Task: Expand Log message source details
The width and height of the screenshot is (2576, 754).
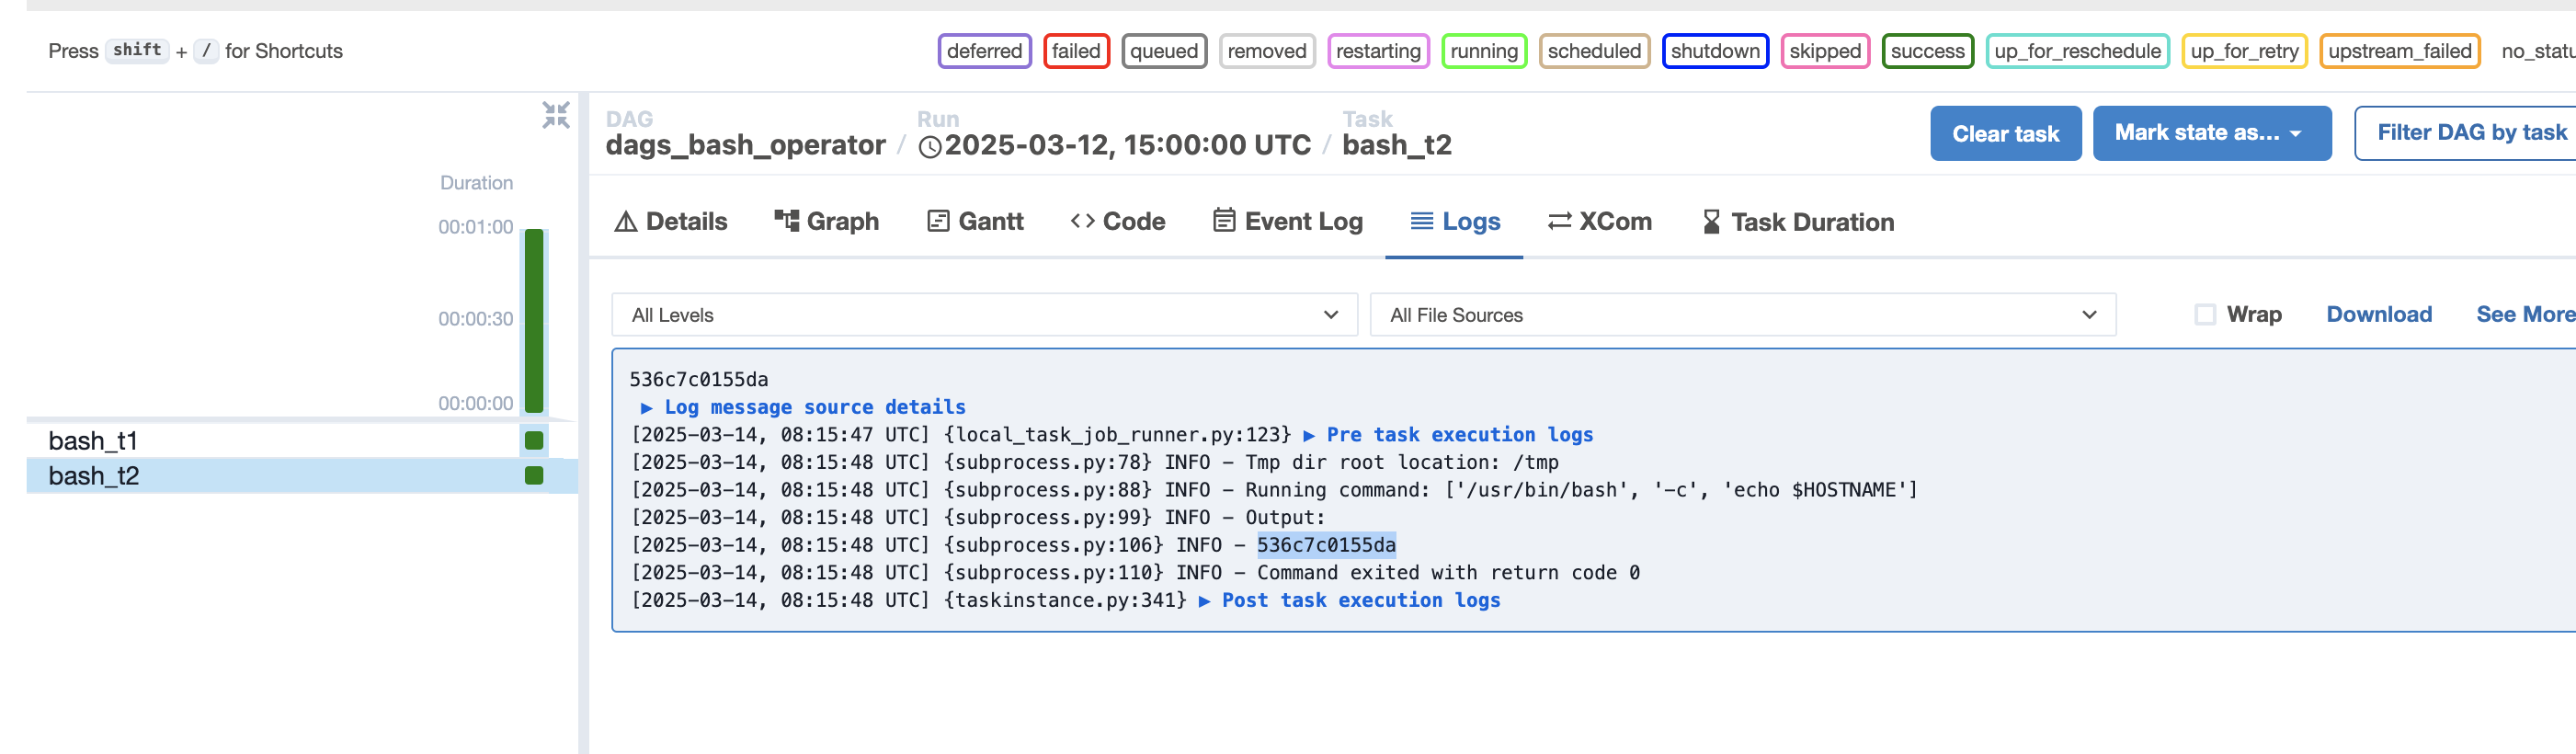Action: (x=803, y=407)
